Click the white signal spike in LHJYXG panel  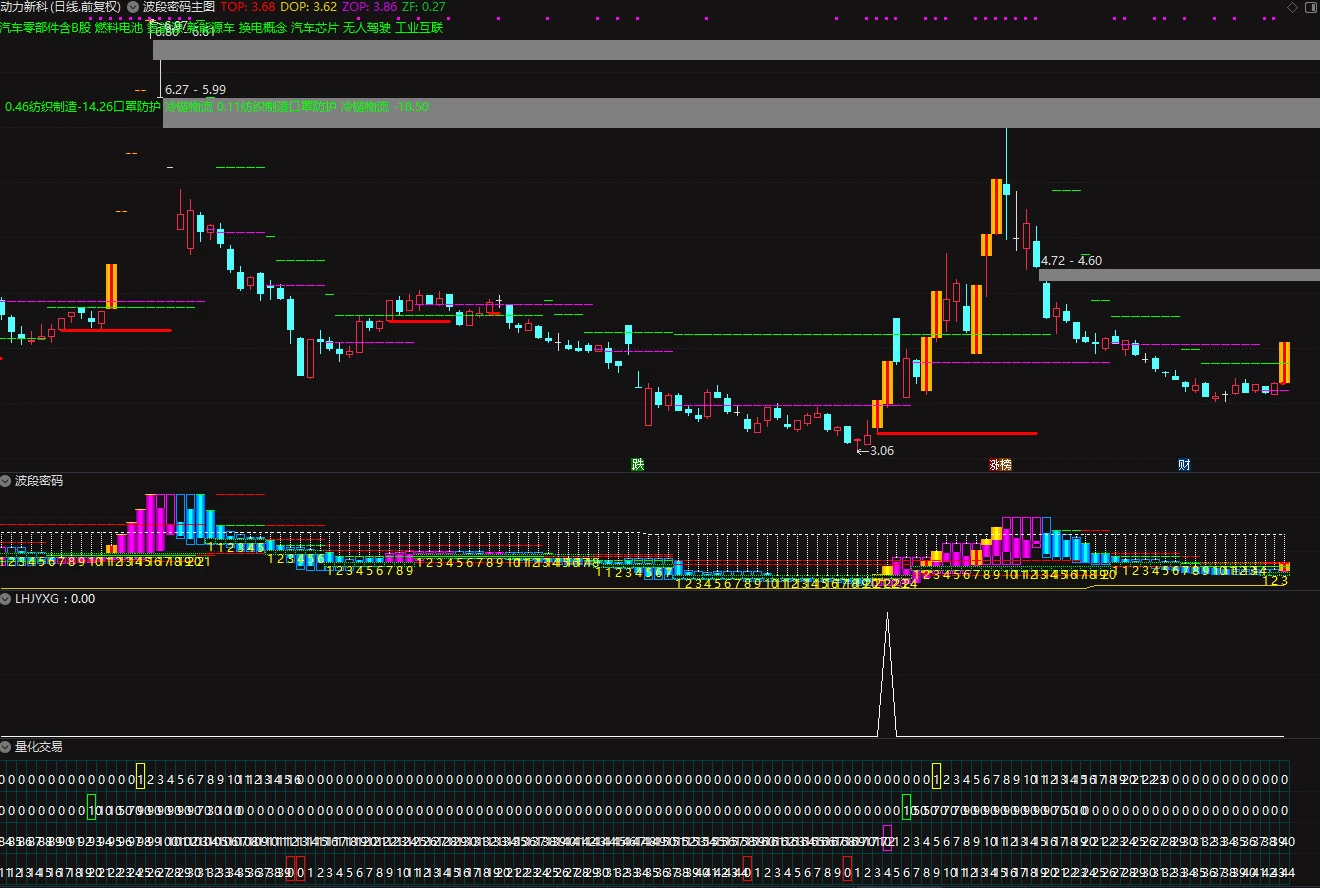point(887,675)
